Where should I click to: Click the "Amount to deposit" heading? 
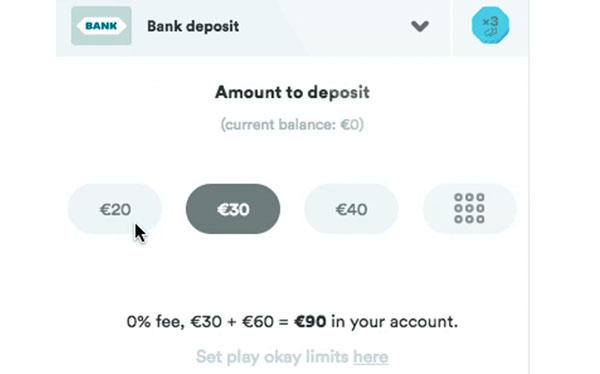tap(292, 92)
